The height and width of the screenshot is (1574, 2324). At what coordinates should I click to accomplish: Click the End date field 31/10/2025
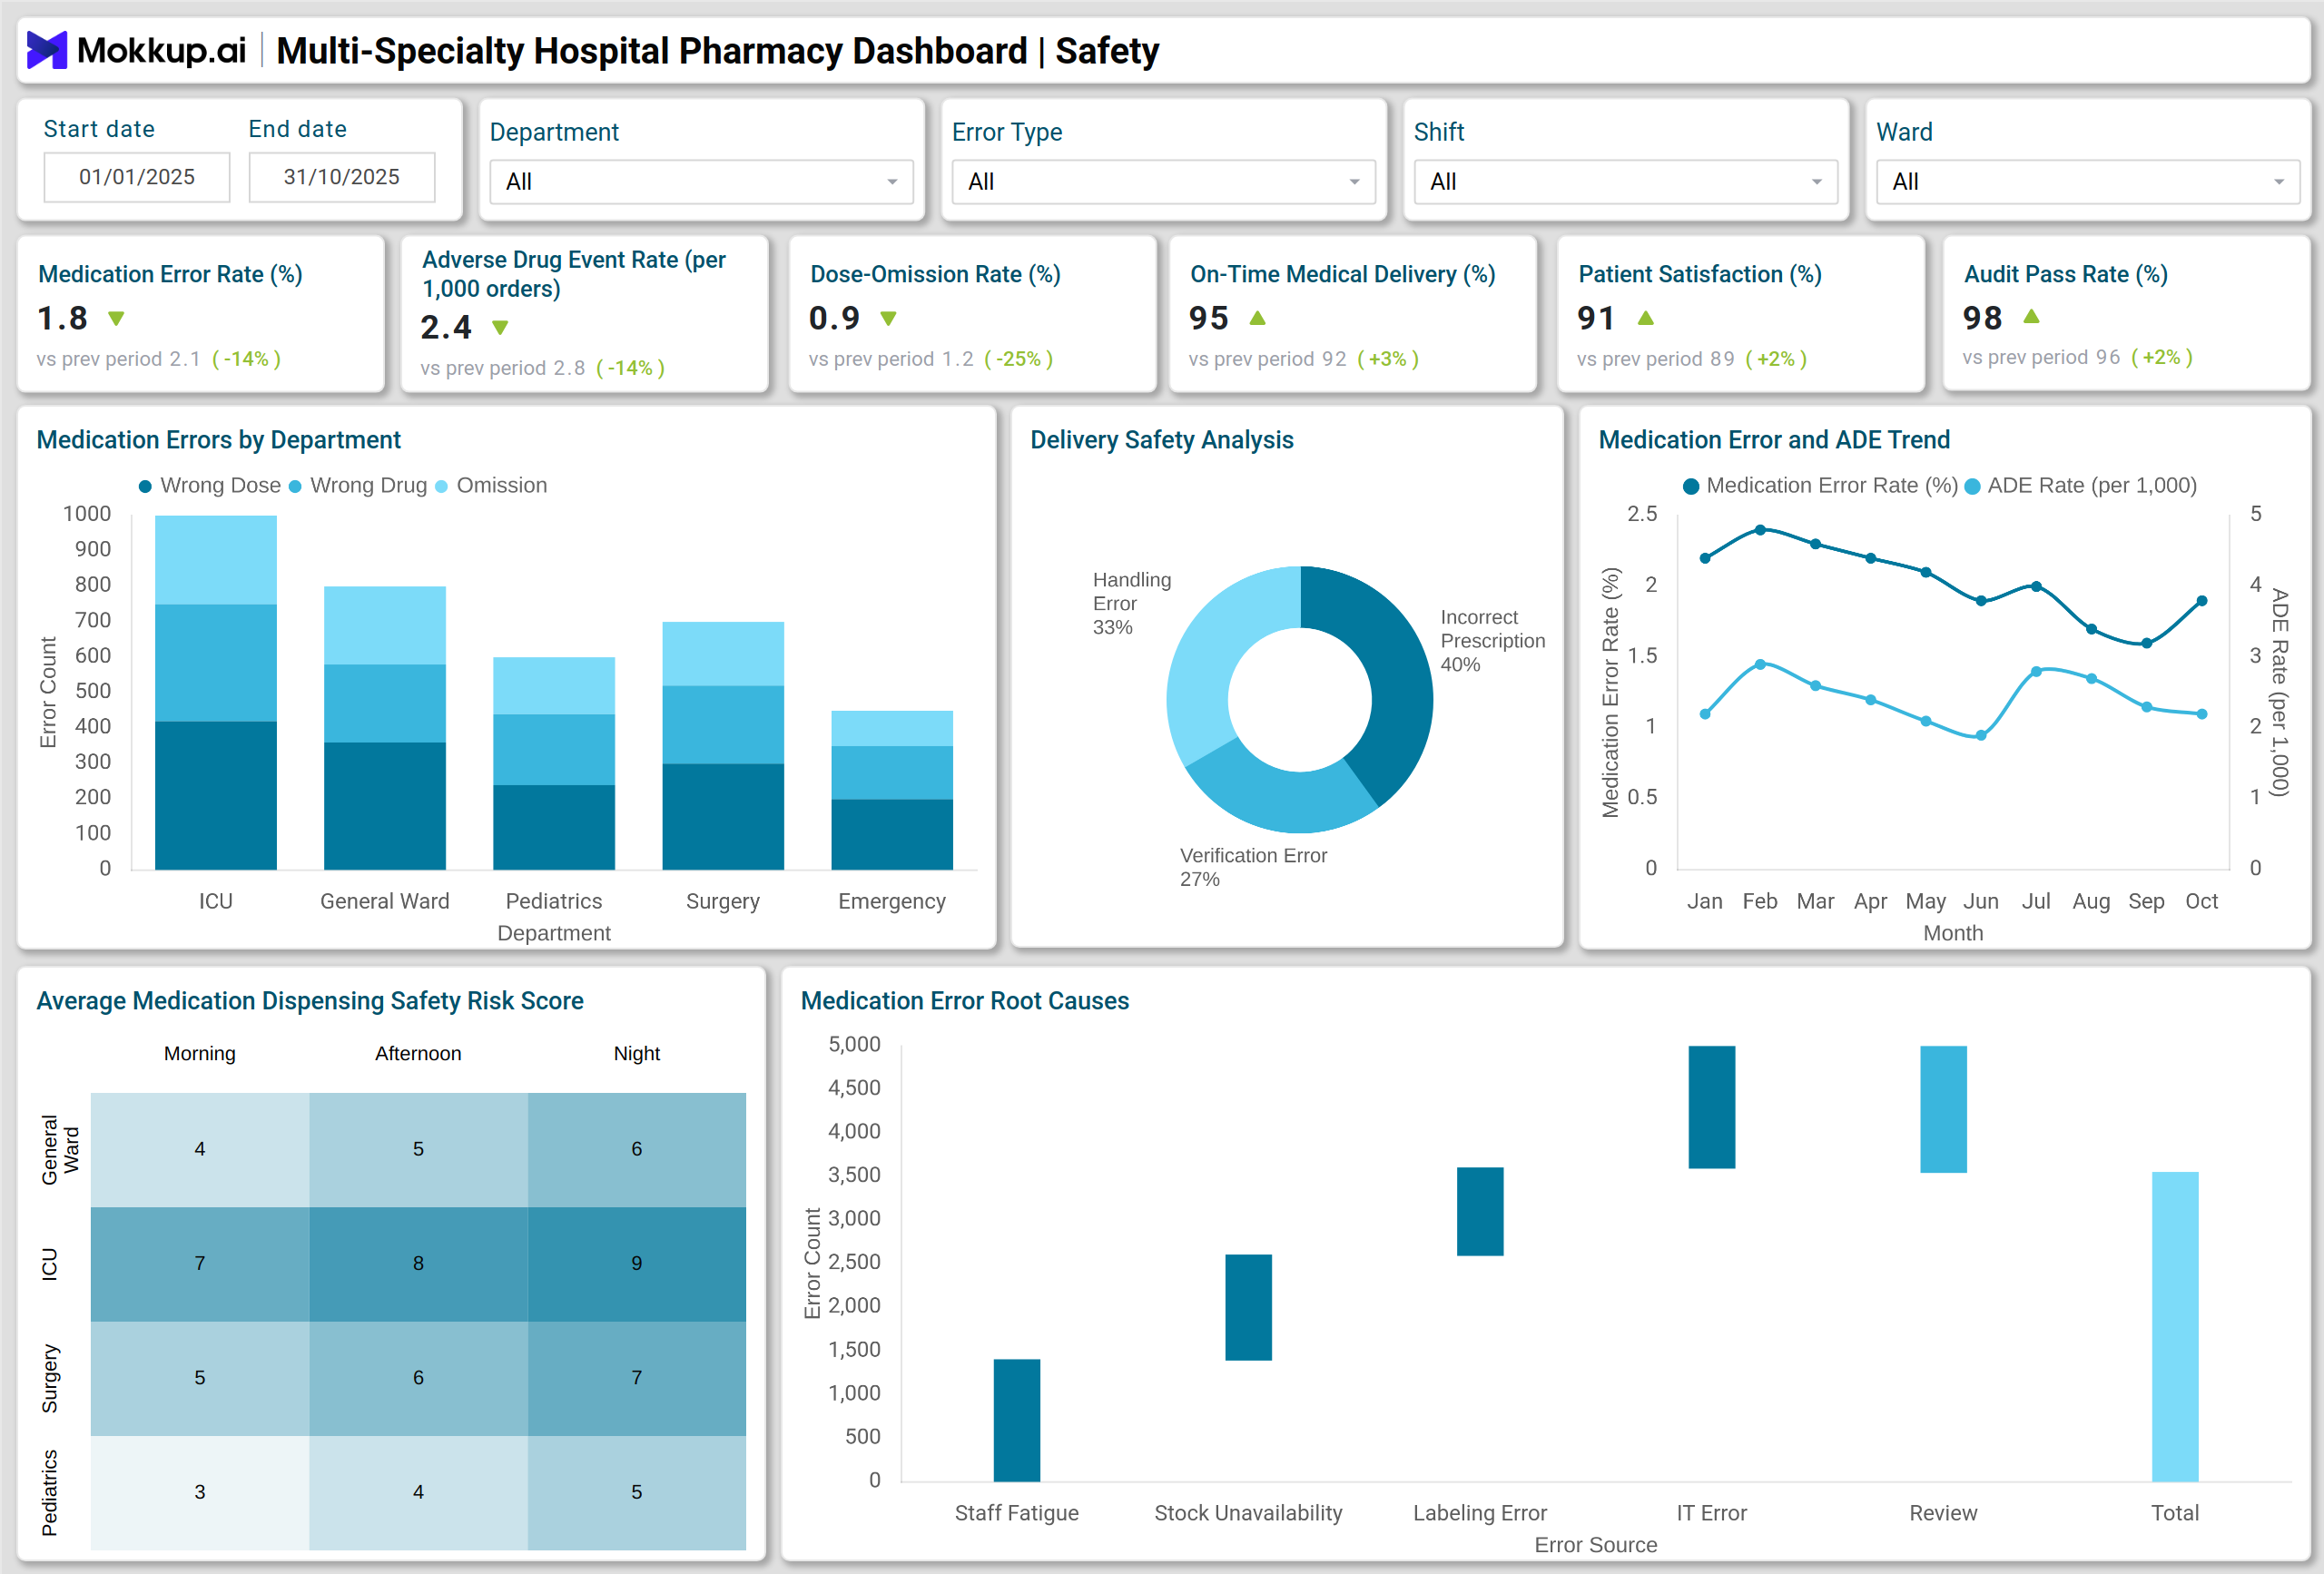(342, 177)
